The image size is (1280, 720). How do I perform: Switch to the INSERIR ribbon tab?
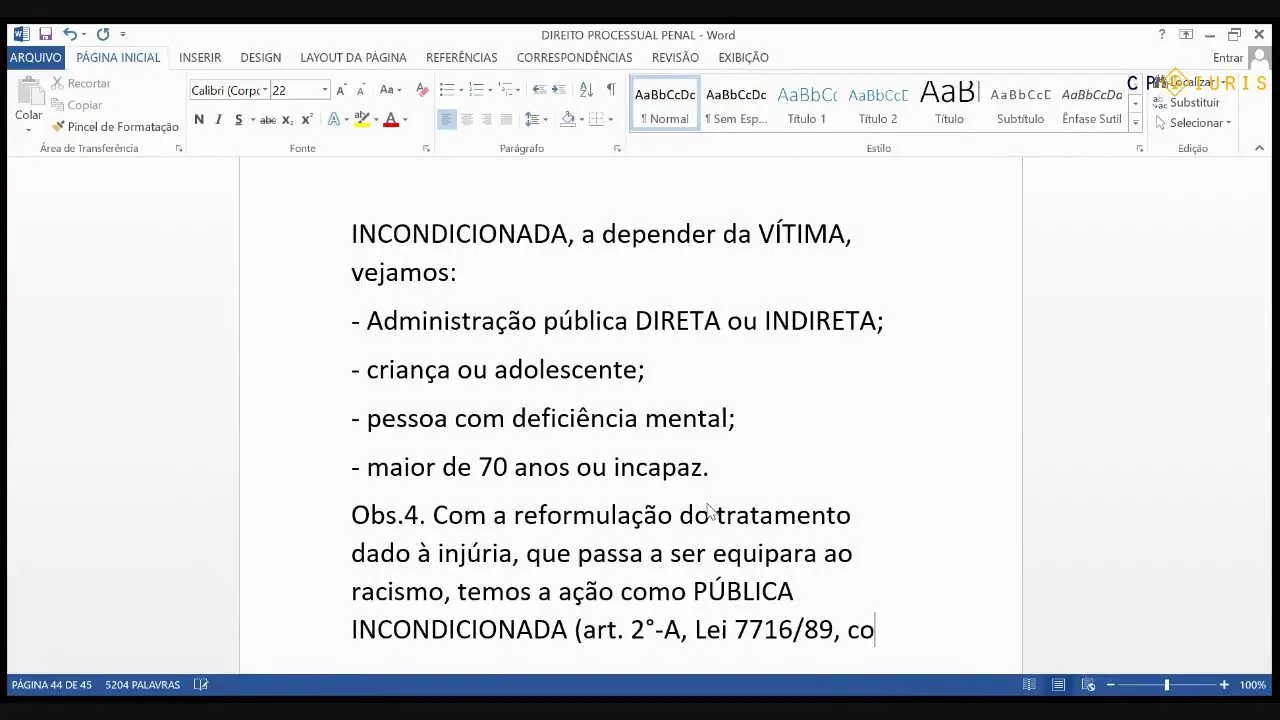200,57
